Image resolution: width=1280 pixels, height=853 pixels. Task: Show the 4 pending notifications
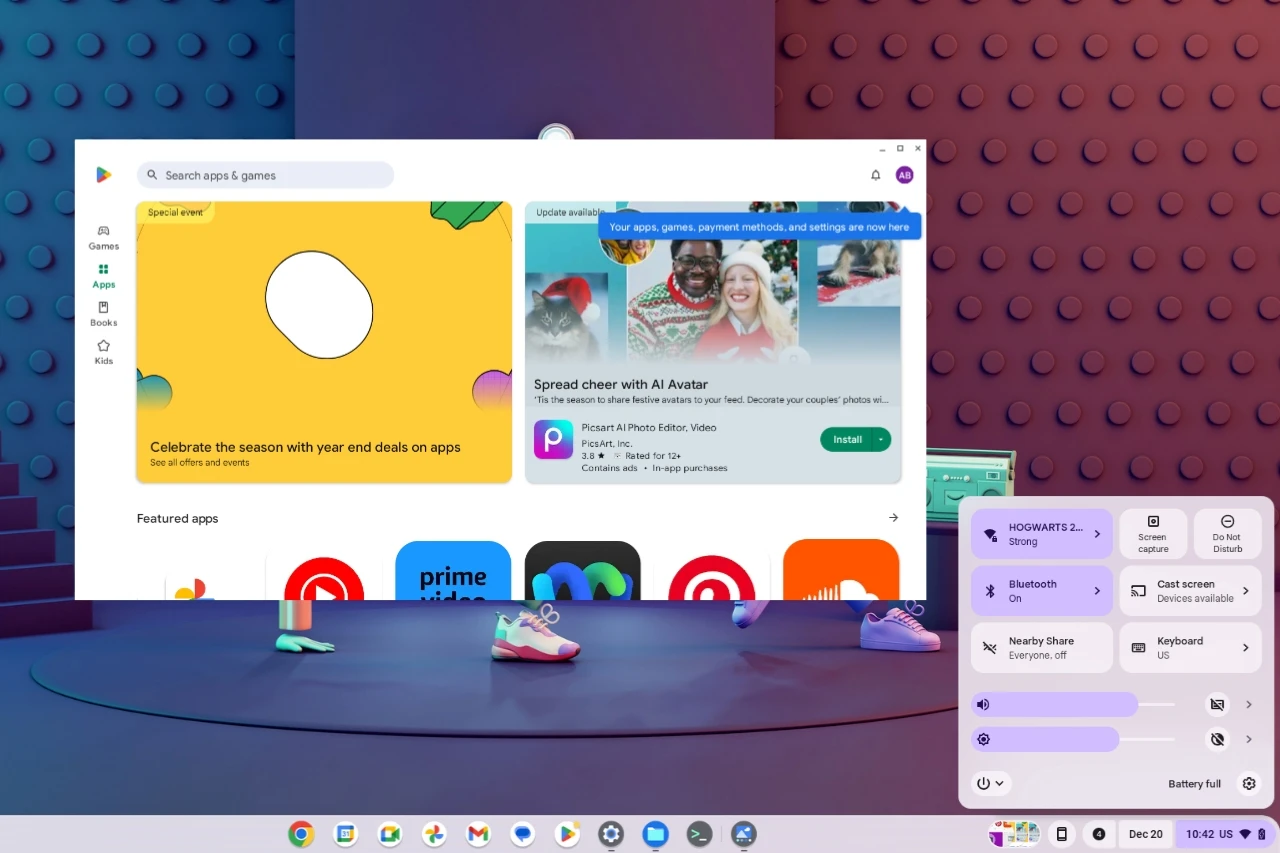[1099, 834]
